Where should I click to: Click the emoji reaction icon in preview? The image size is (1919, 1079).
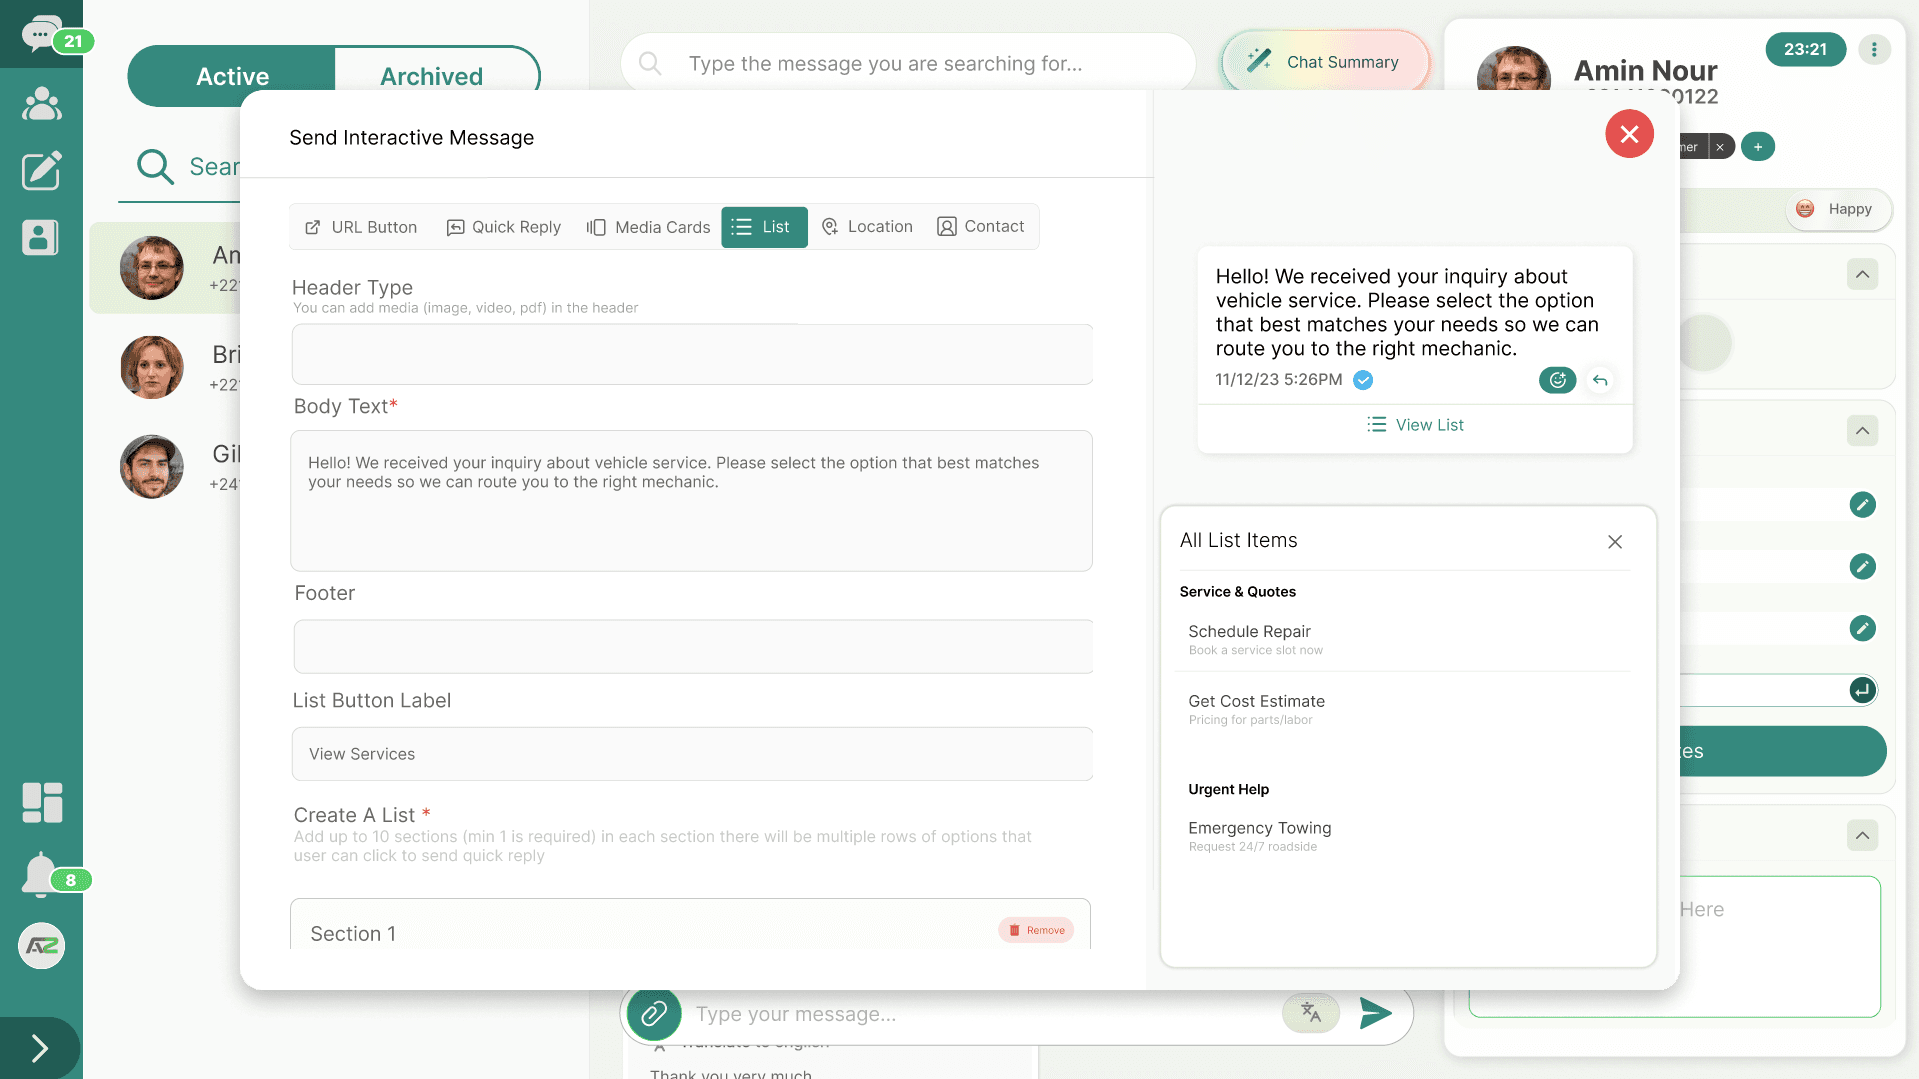point(1557,380)
